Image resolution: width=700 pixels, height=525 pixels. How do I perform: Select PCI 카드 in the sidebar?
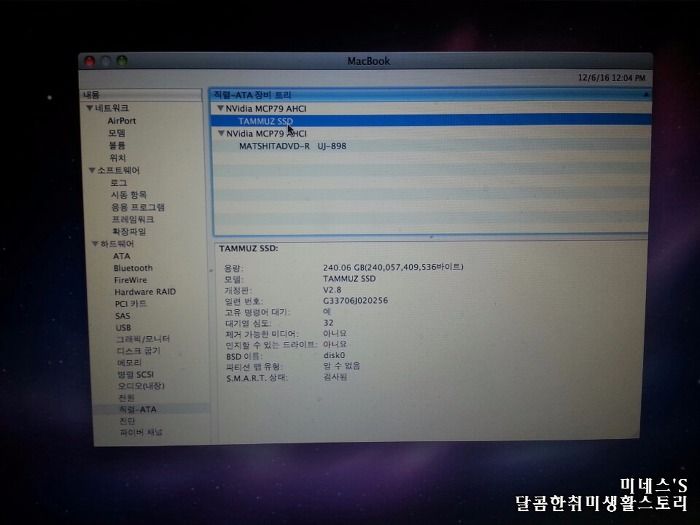click(x=130, y=304)
